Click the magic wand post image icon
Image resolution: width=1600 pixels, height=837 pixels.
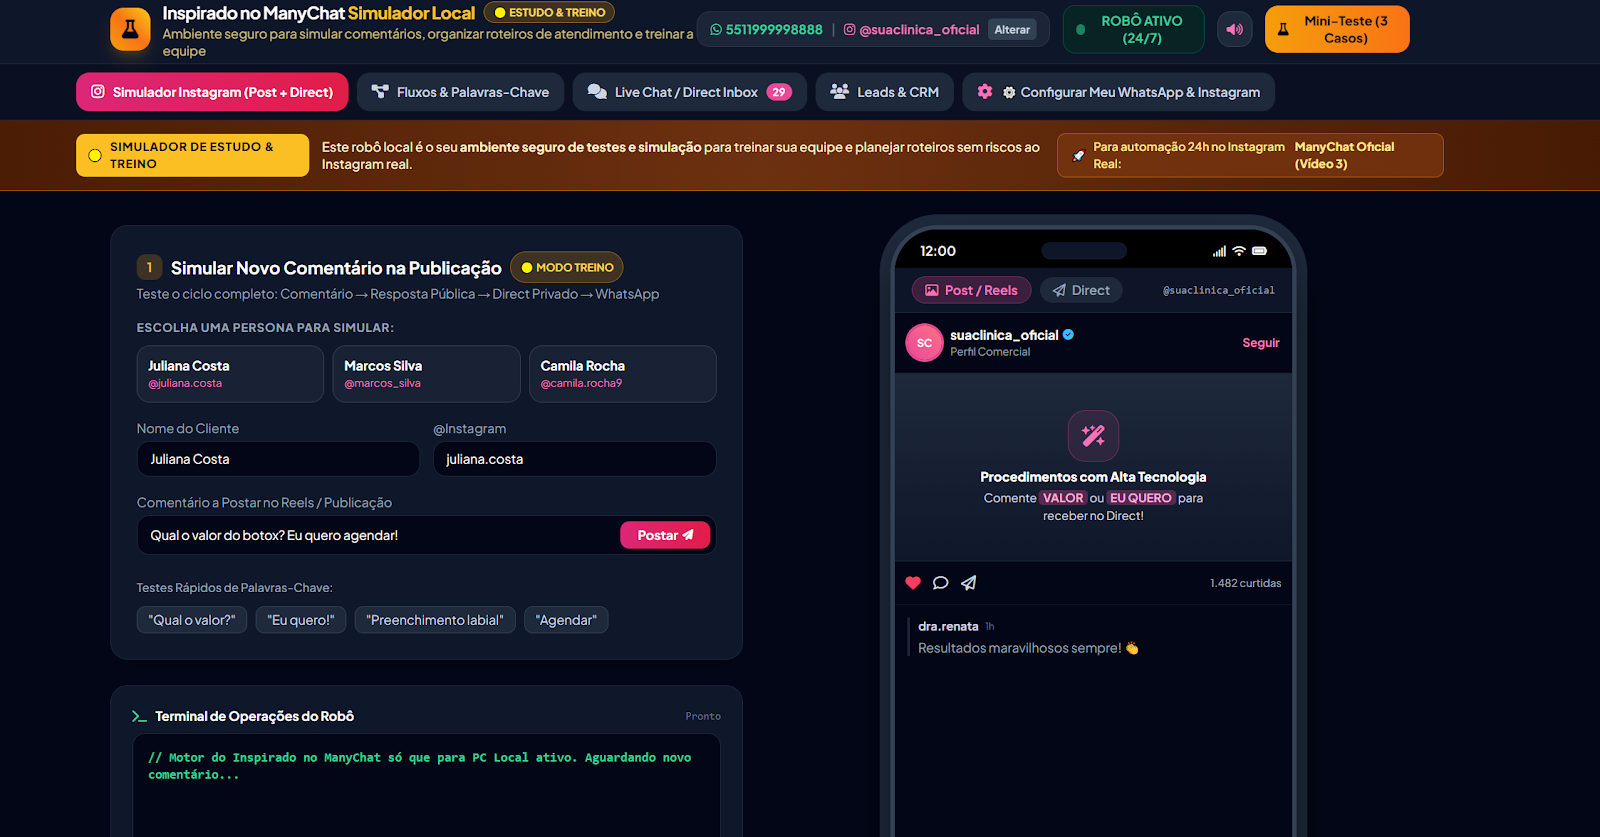point(1093,436)
